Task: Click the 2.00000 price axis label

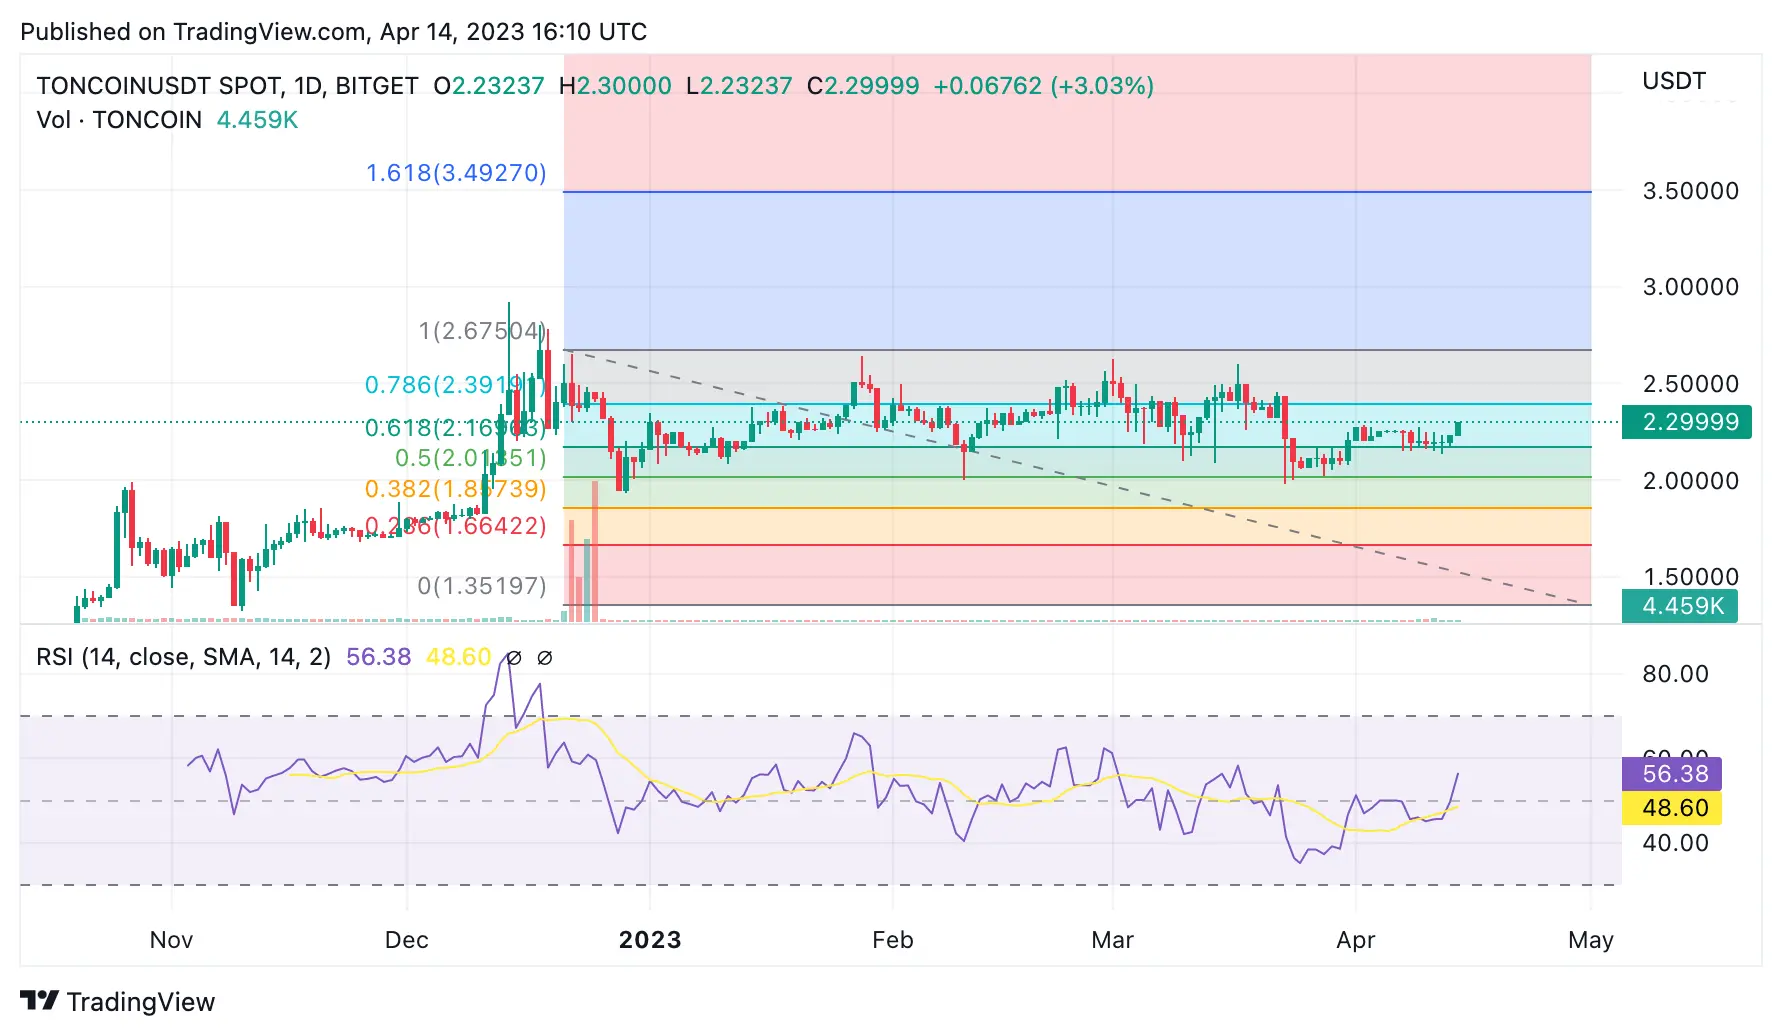Action: coord(1691,481)
